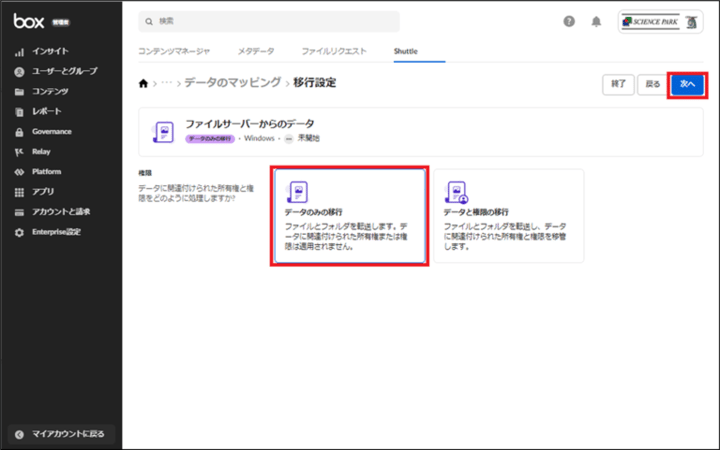720x450 pixels.
Task: Click the 検索 search field
Action: (268, 21)
